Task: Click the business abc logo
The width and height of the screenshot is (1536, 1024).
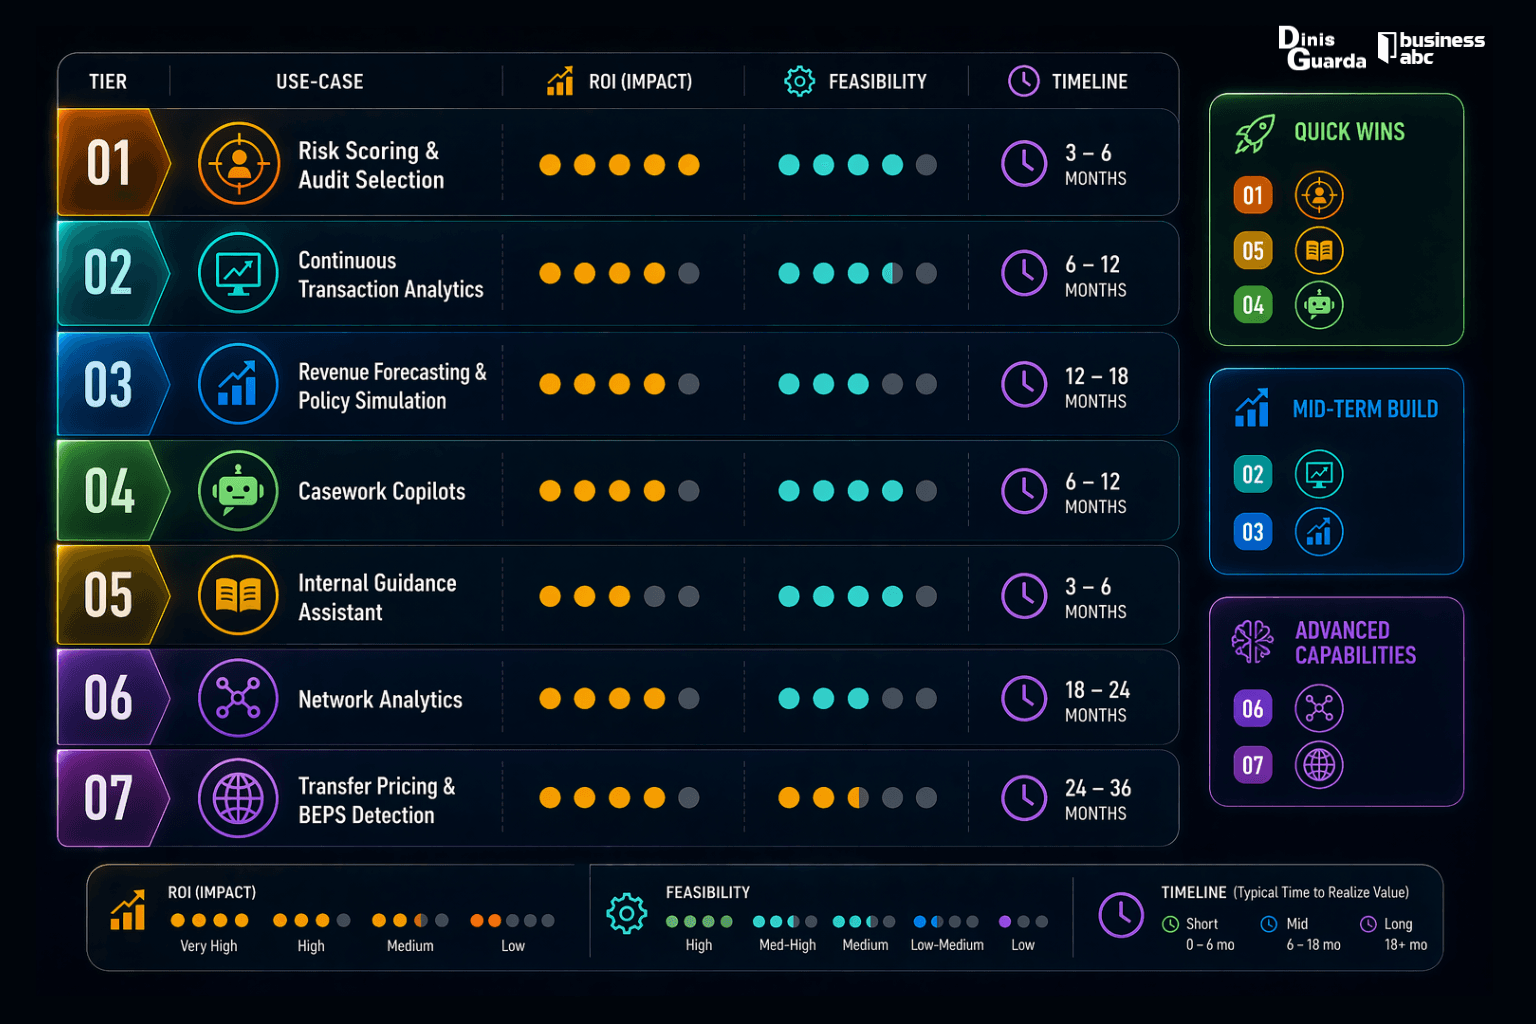Action: [x=1431, y=48]
